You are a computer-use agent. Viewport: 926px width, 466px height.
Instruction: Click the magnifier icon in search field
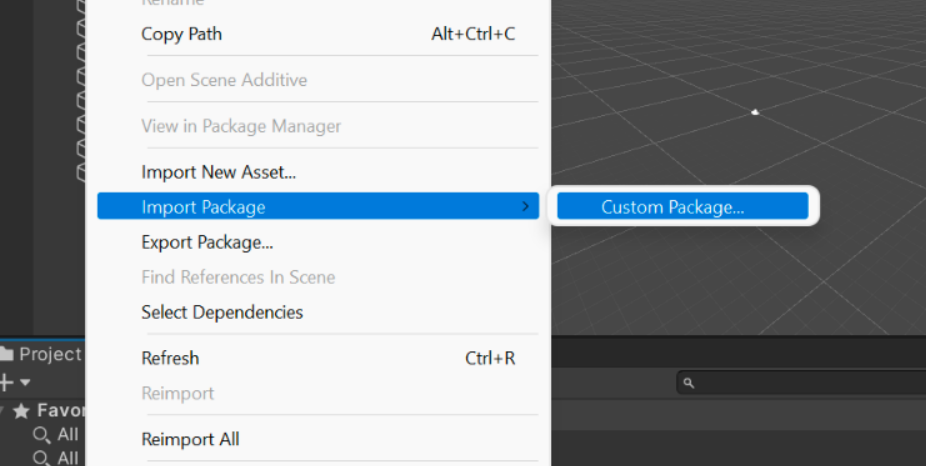click(x=688, y=383)
